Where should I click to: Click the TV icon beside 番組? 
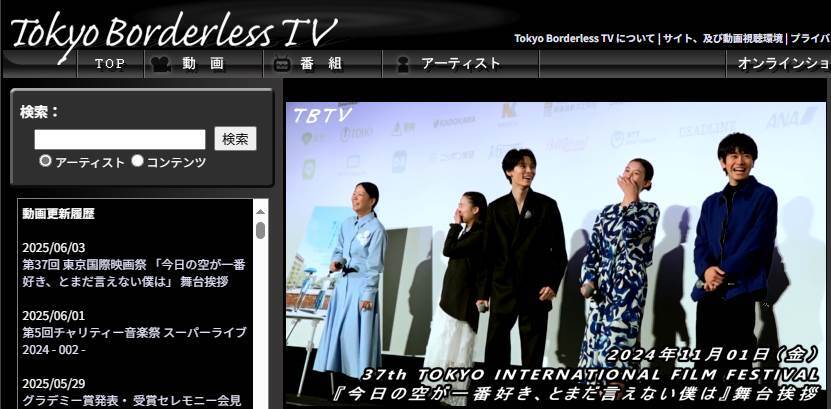282,64
